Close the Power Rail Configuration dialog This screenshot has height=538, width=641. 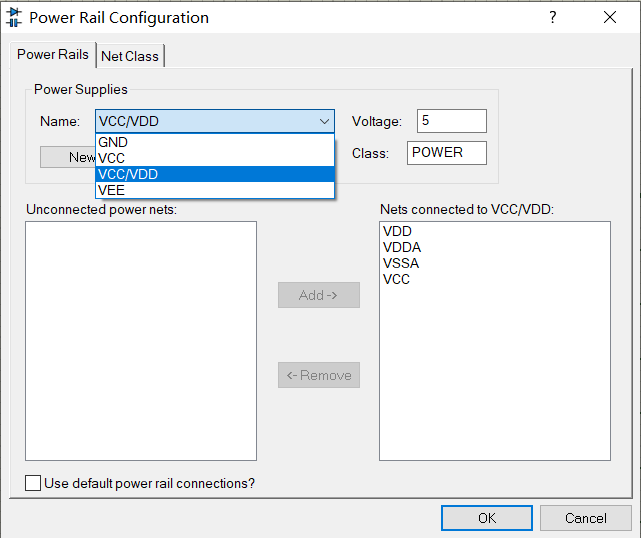click(610, 17)
